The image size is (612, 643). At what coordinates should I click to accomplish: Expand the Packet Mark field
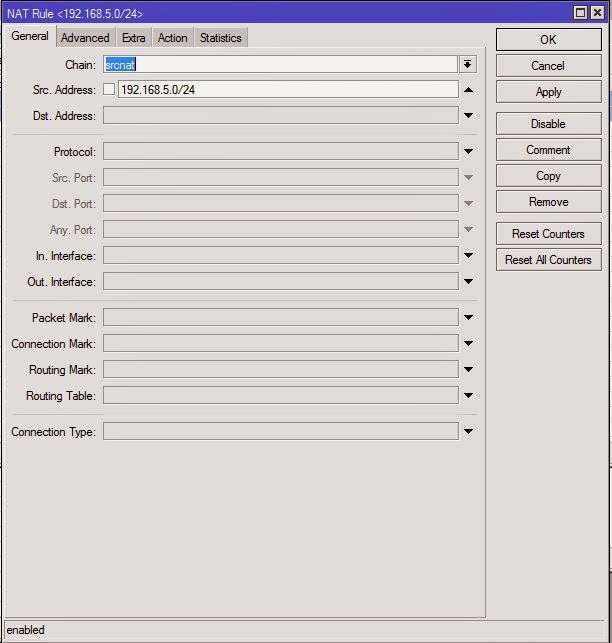(468, 317)
